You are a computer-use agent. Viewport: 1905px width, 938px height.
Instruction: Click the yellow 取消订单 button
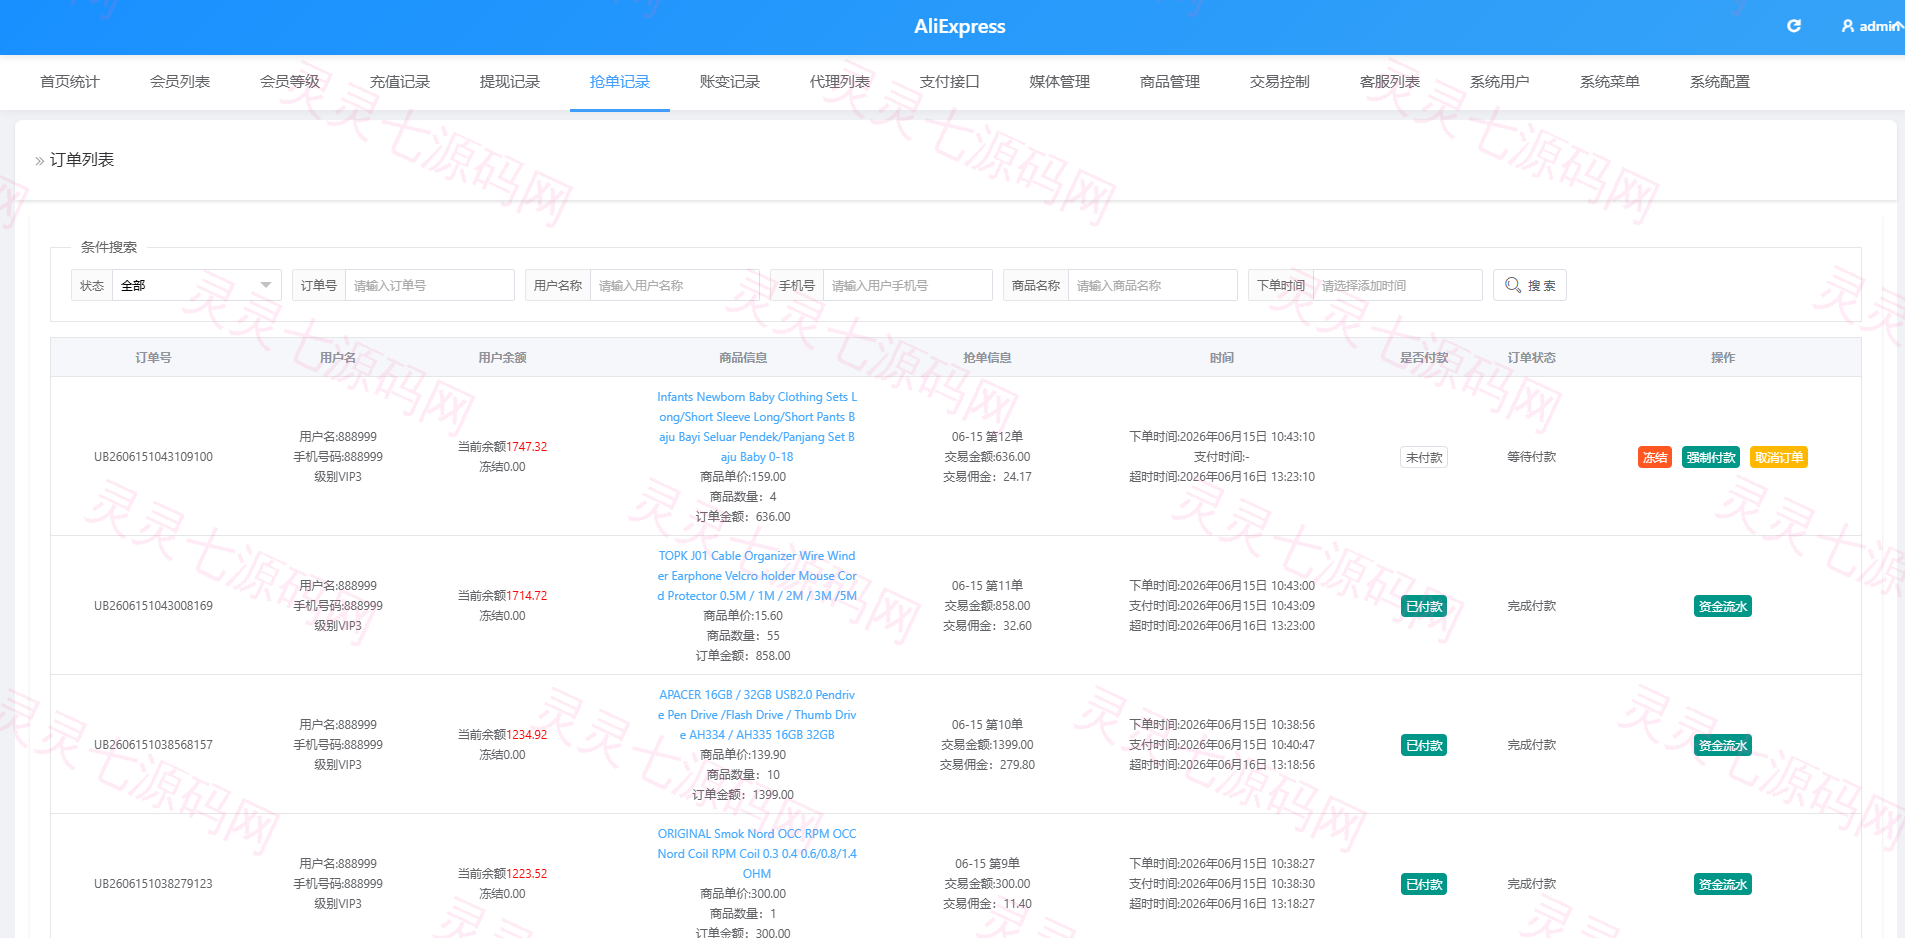(1779, 457)
